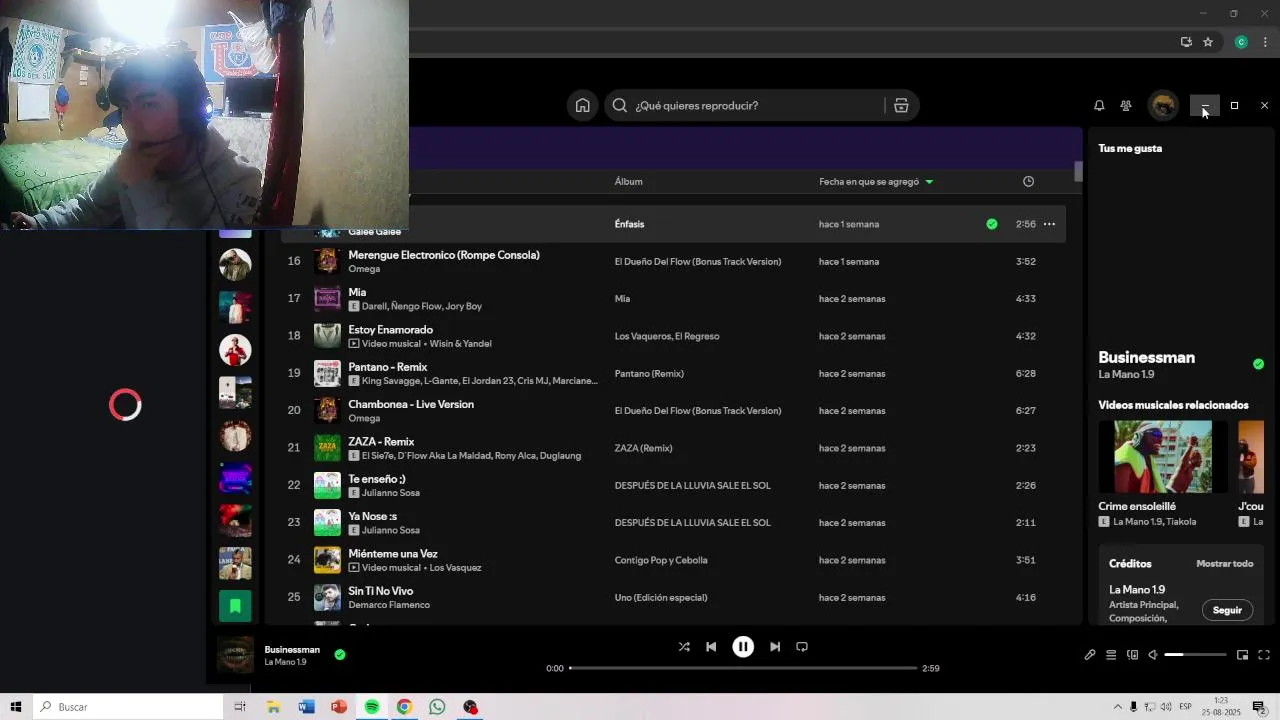
Task: Skip to next track
Action: [775, 647]
